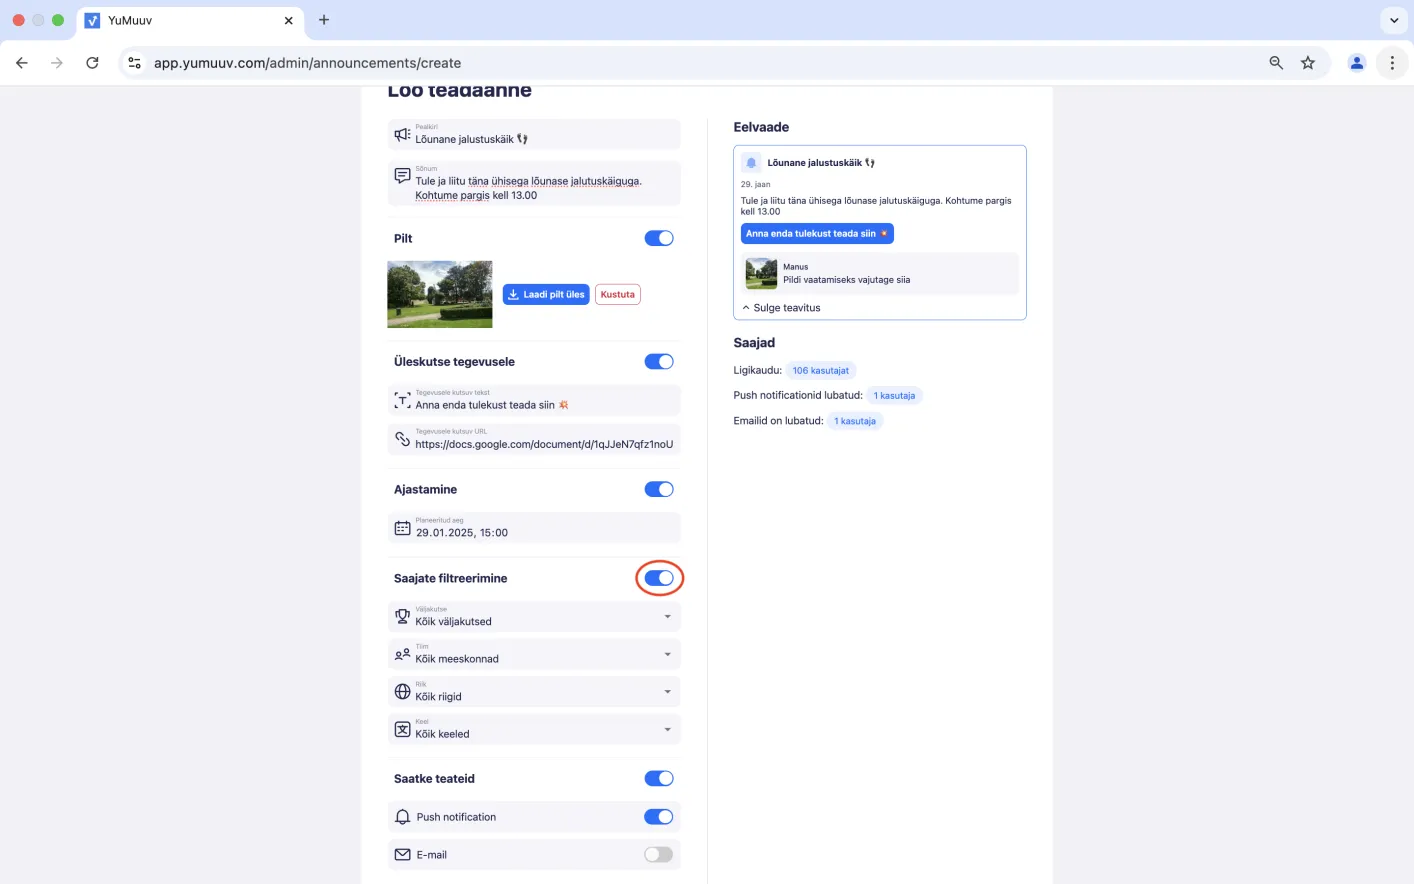Open the tab search dropdown arrow

click(1394, 20)
